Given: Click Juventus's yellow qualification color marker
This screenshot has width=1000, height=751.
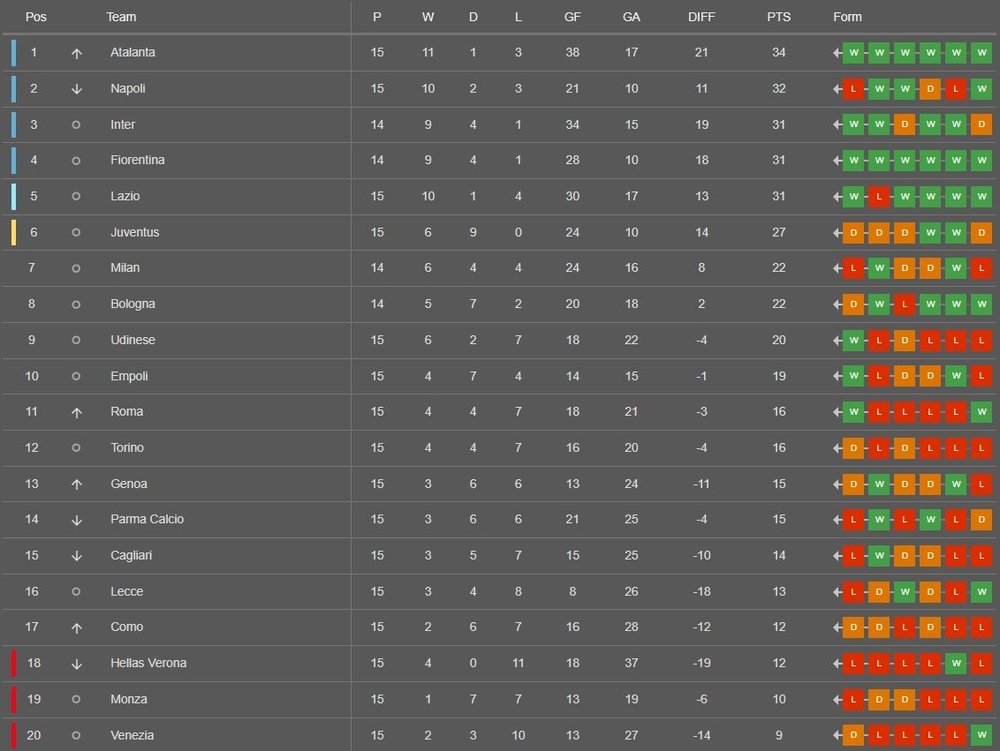Looking at the screenshot, I should coord(14,232).
